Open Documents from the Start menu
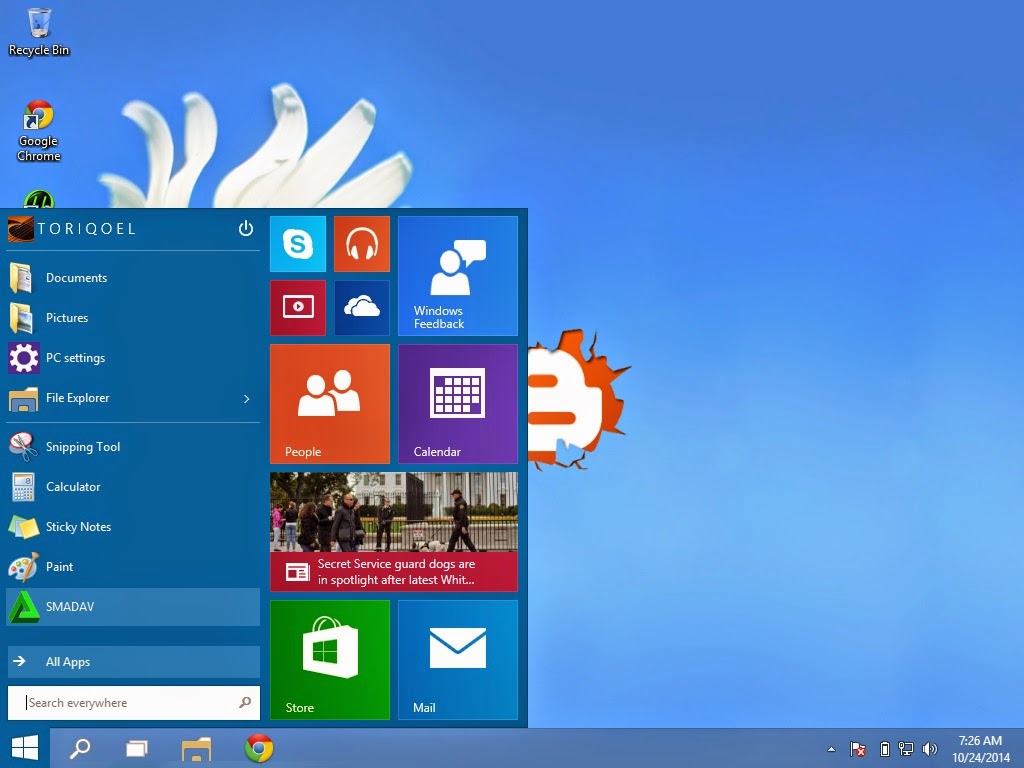The image size is (1024, 768). (77, 278)
